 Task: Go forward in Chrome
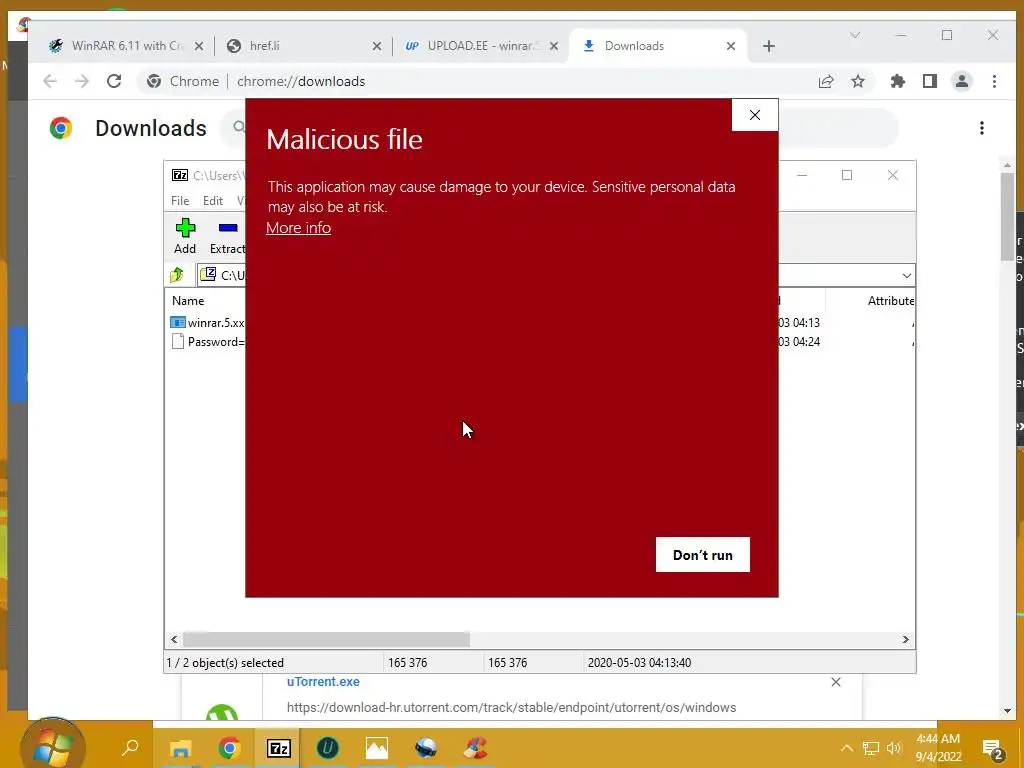point(82,81)
